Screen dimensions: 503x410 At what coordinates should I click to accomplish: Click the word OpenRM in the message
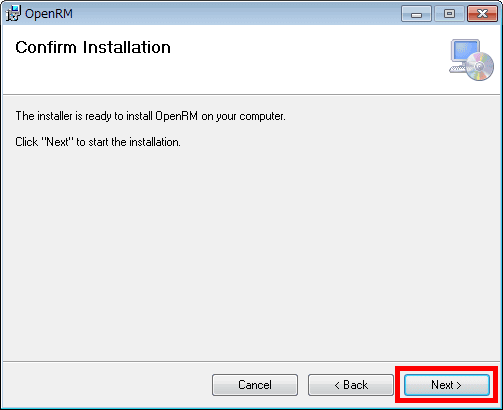coord(176,116)
